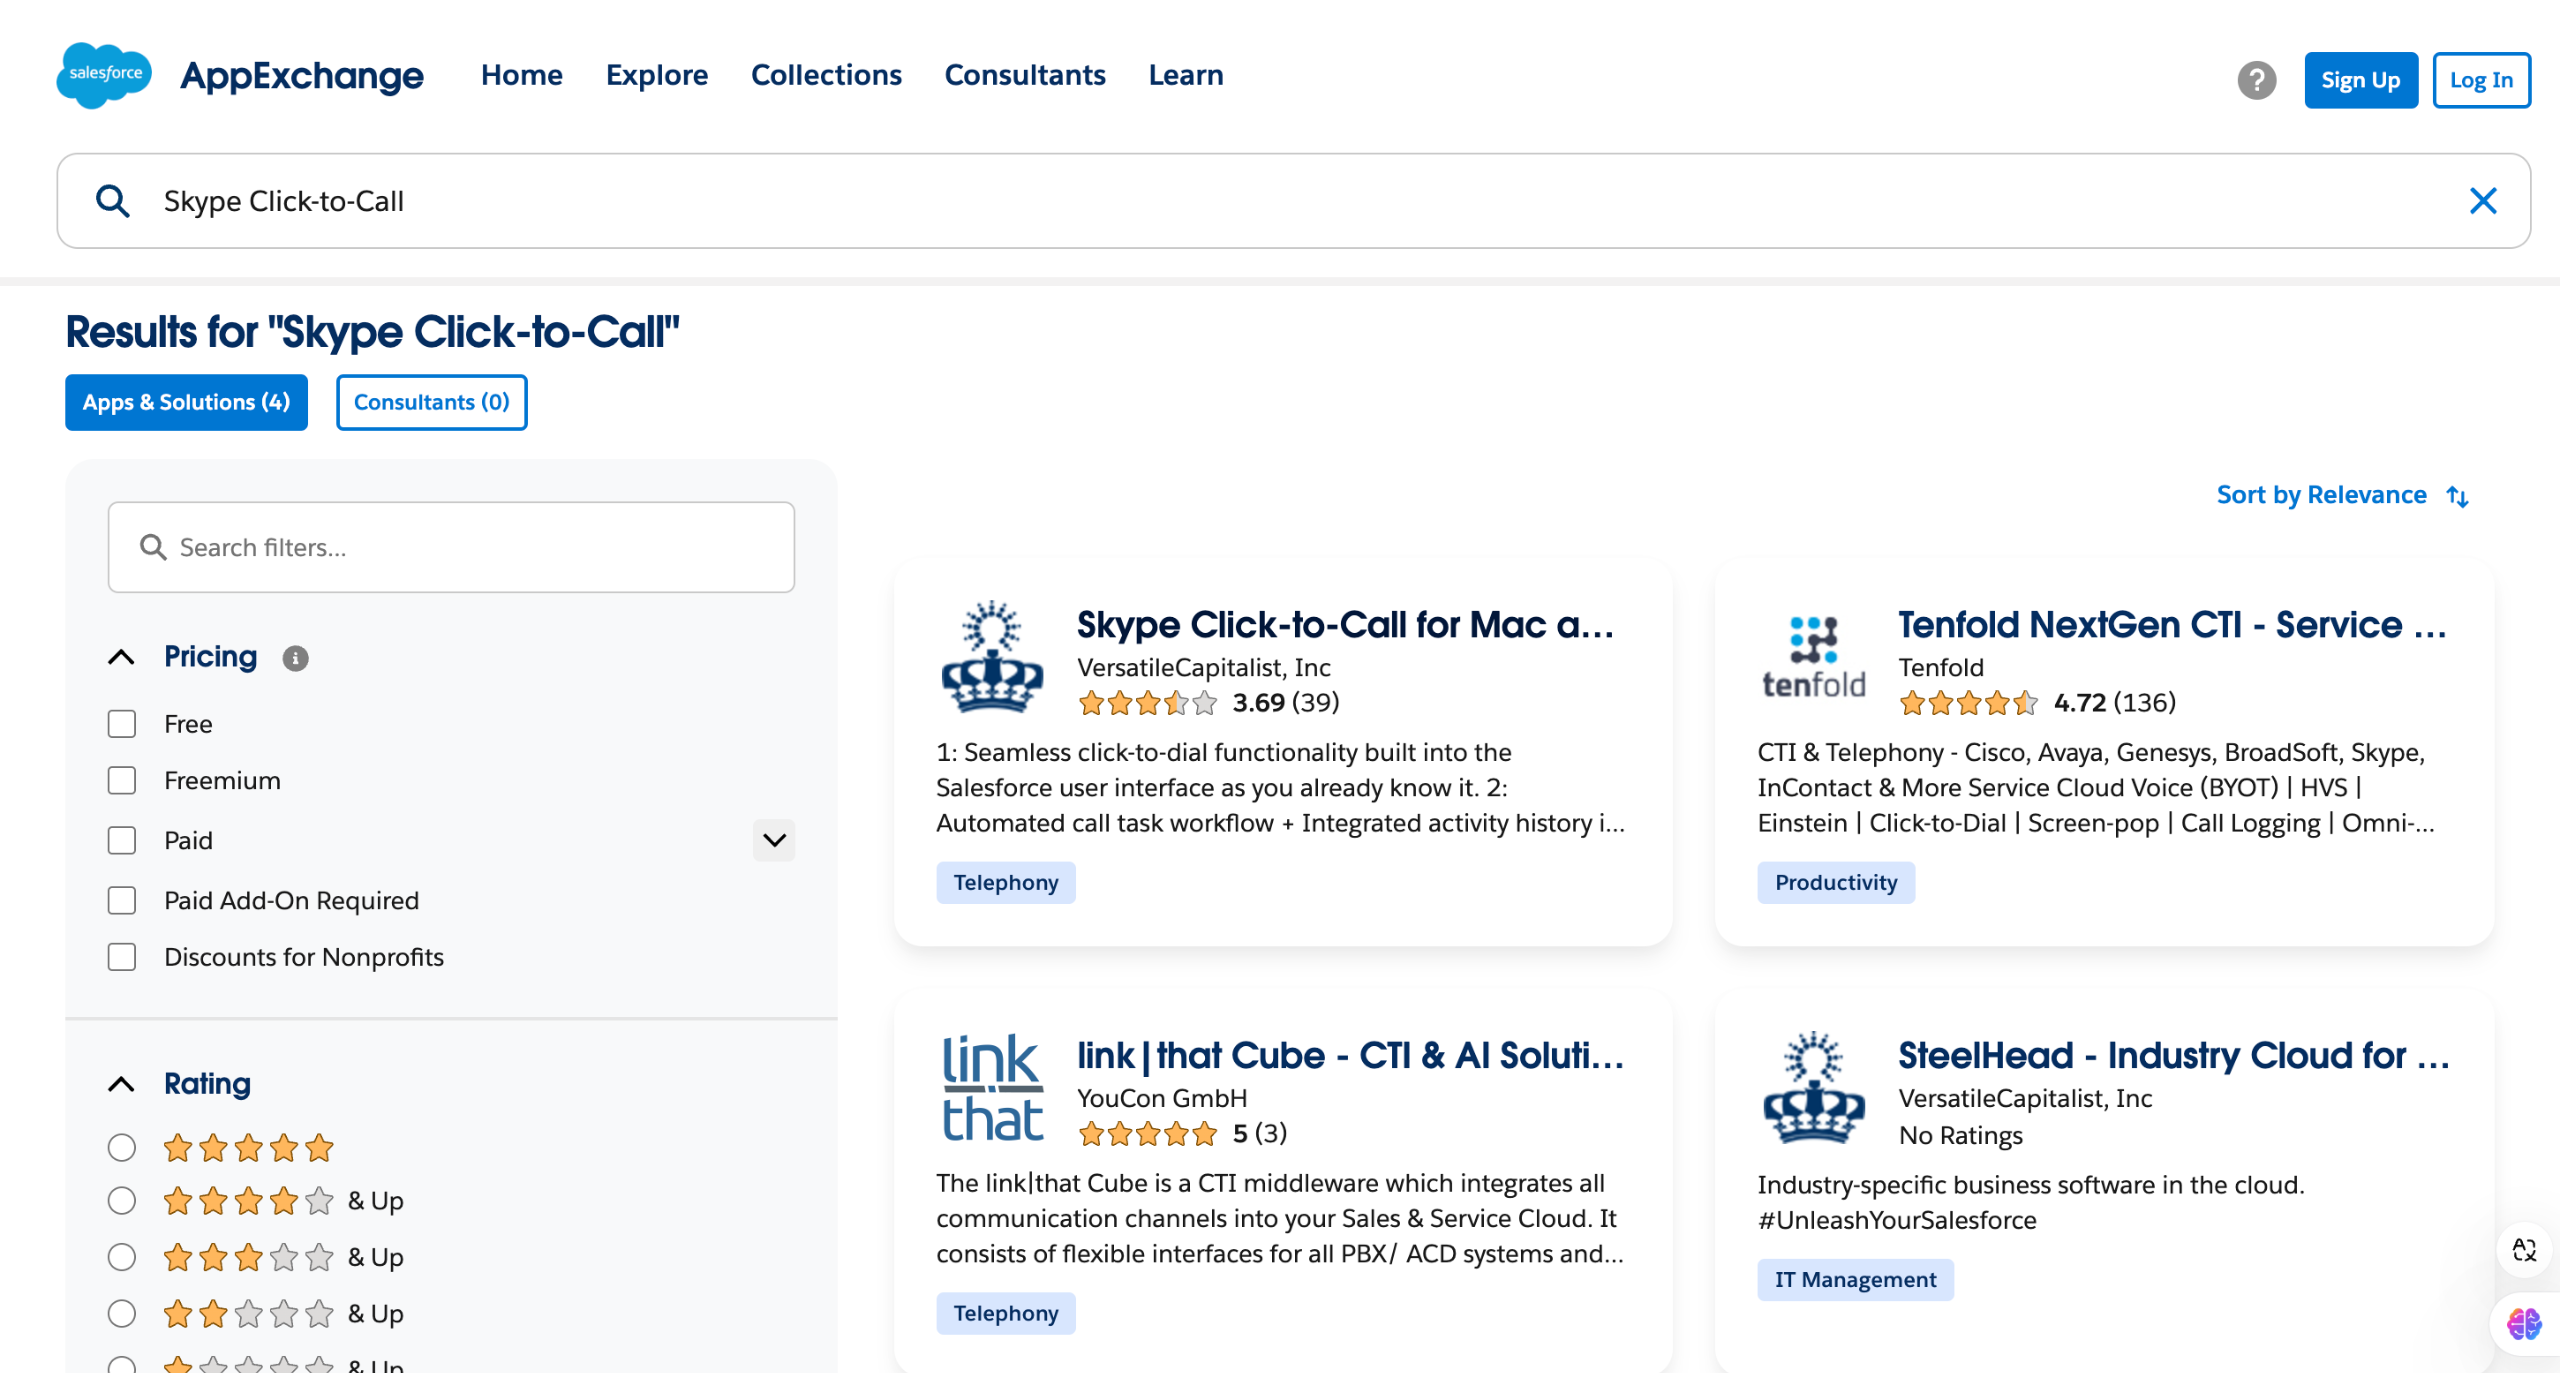Switch to the Consultants (0) tab

coord(431,402)
